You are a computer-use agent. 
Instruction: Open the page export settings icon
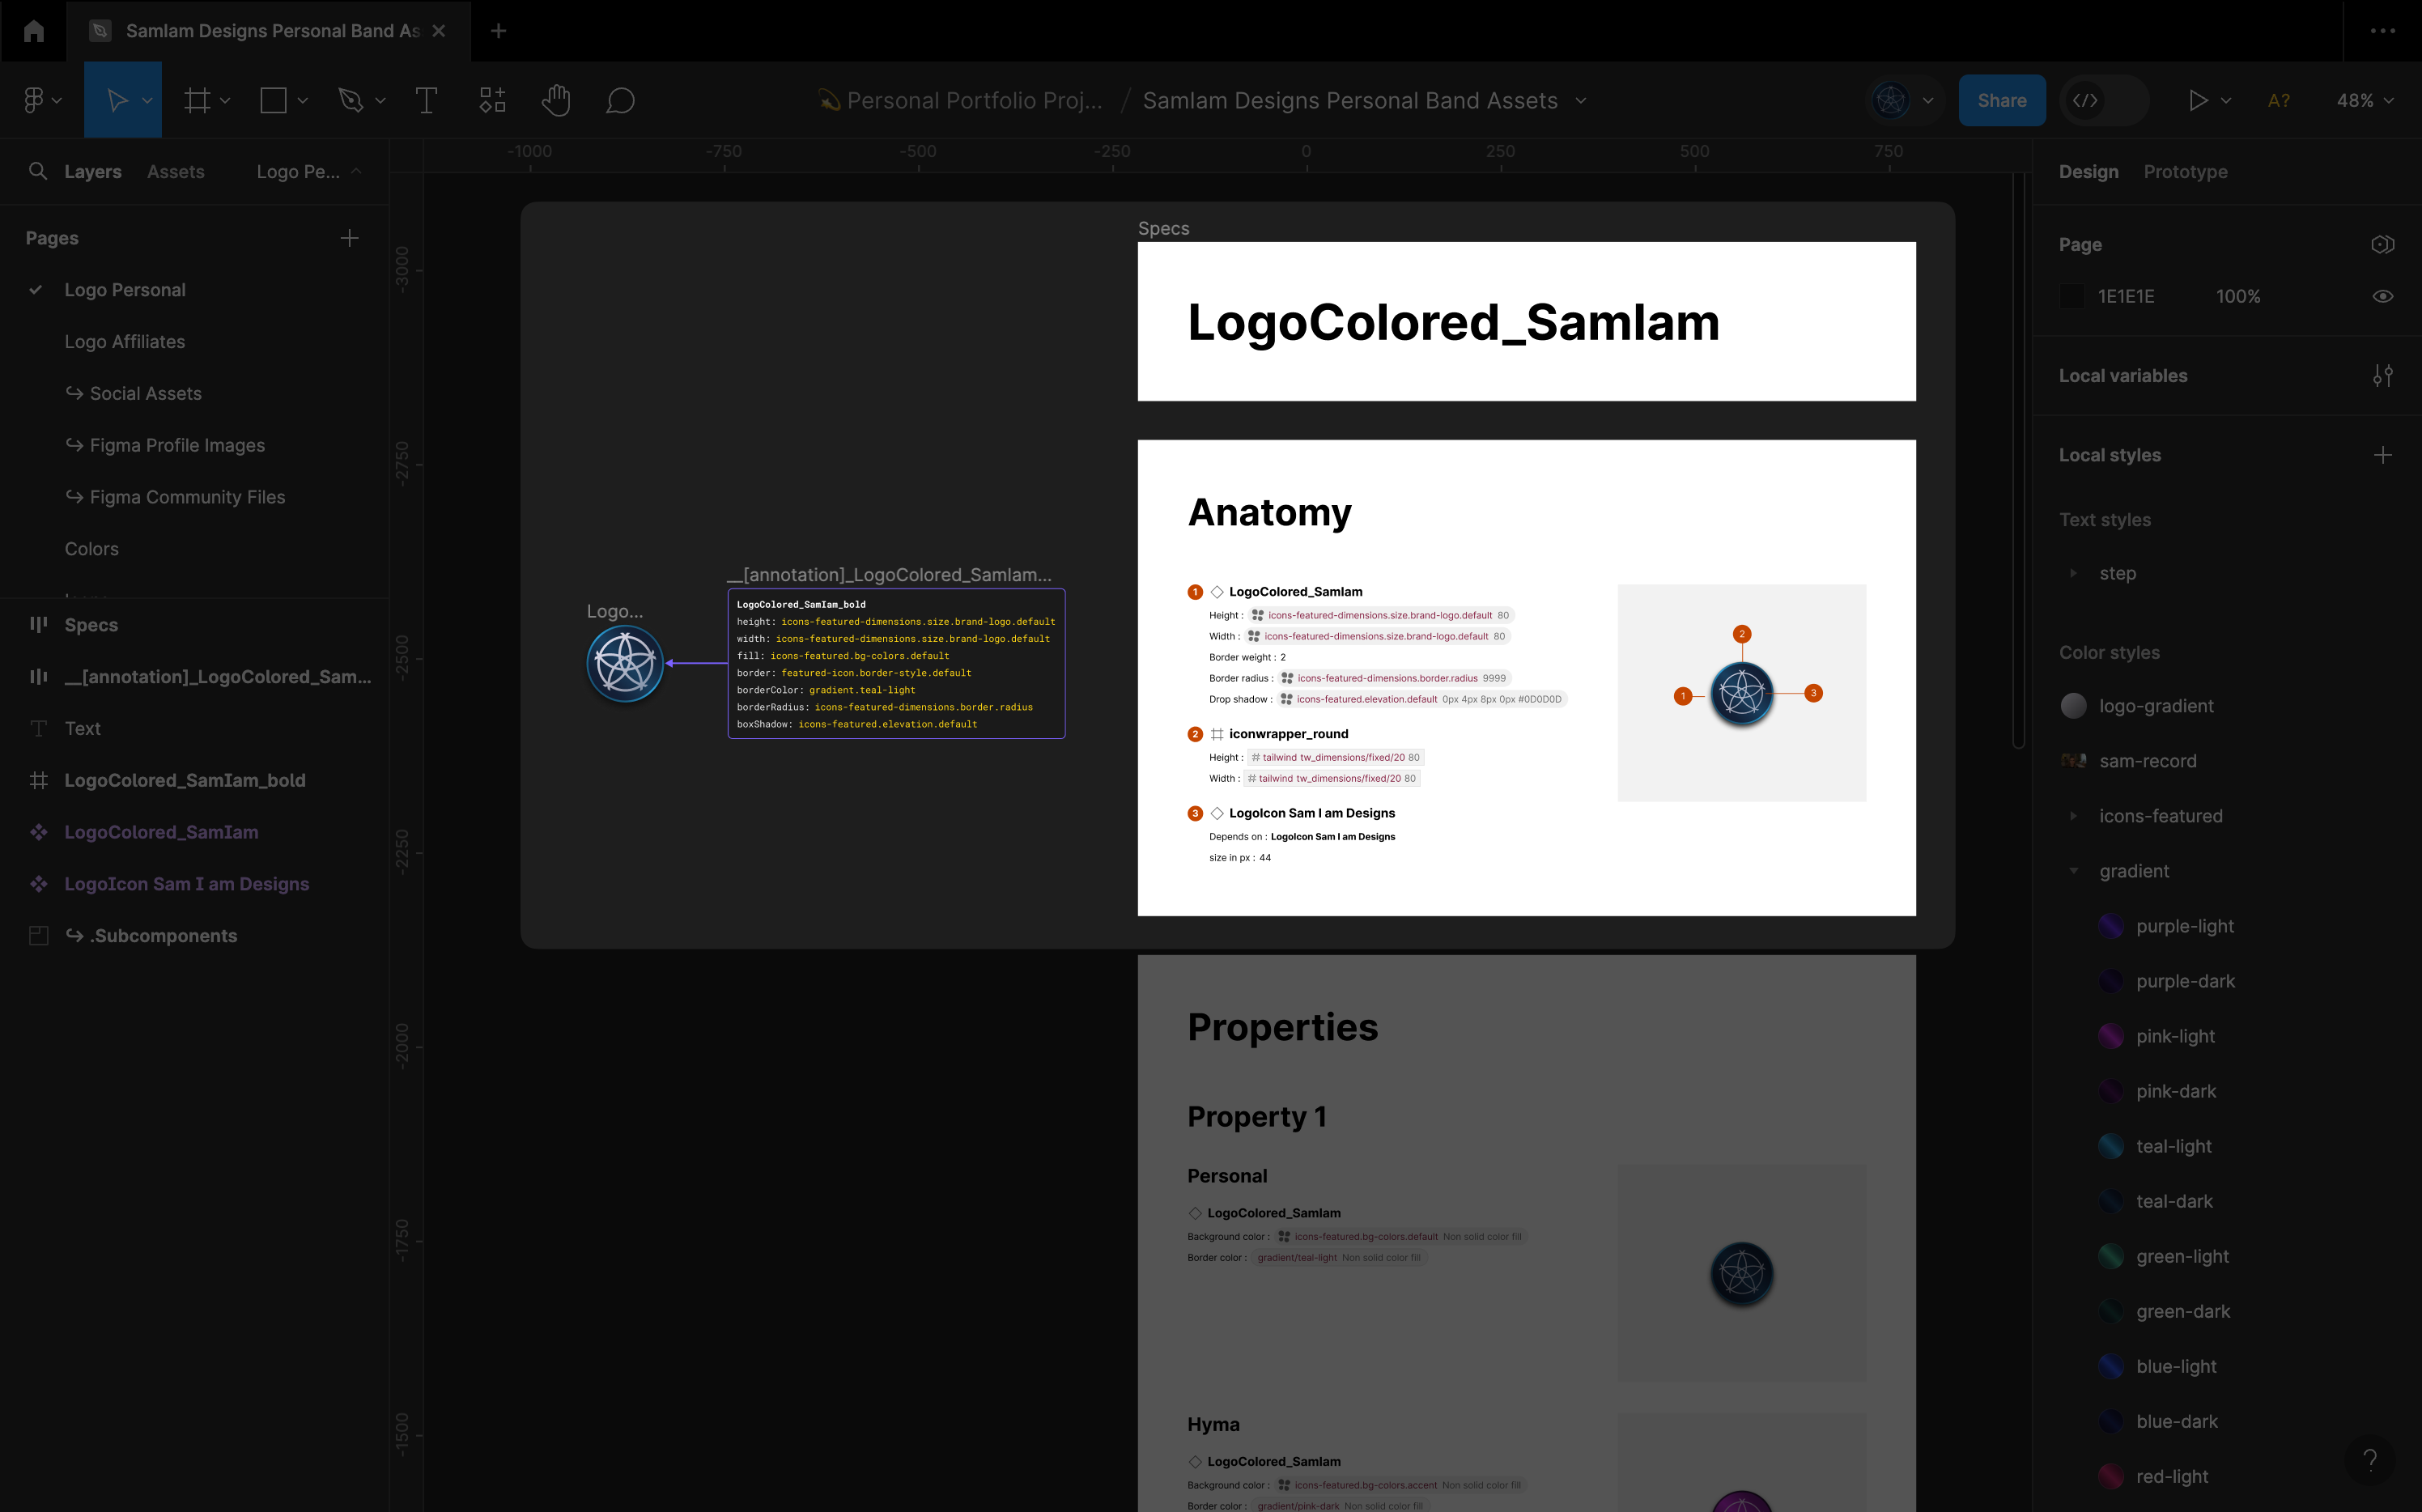coord(2382,245)
